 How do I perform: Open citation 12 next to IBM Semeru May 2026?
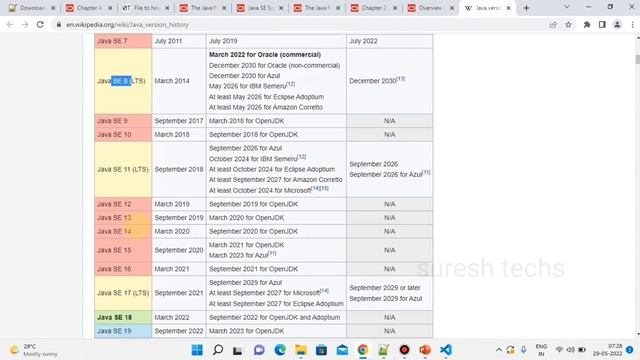click(291, 84)
